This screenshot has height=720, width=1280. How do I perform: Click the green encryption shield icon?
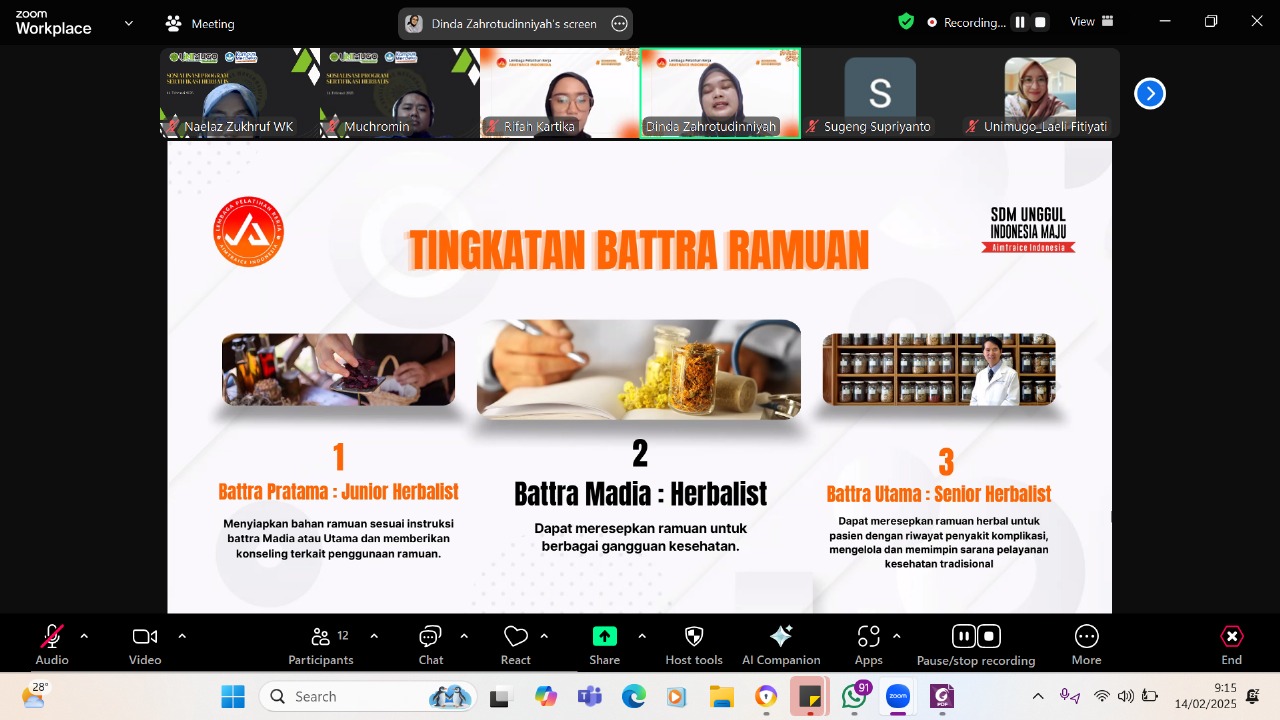[x=906, y=22]
